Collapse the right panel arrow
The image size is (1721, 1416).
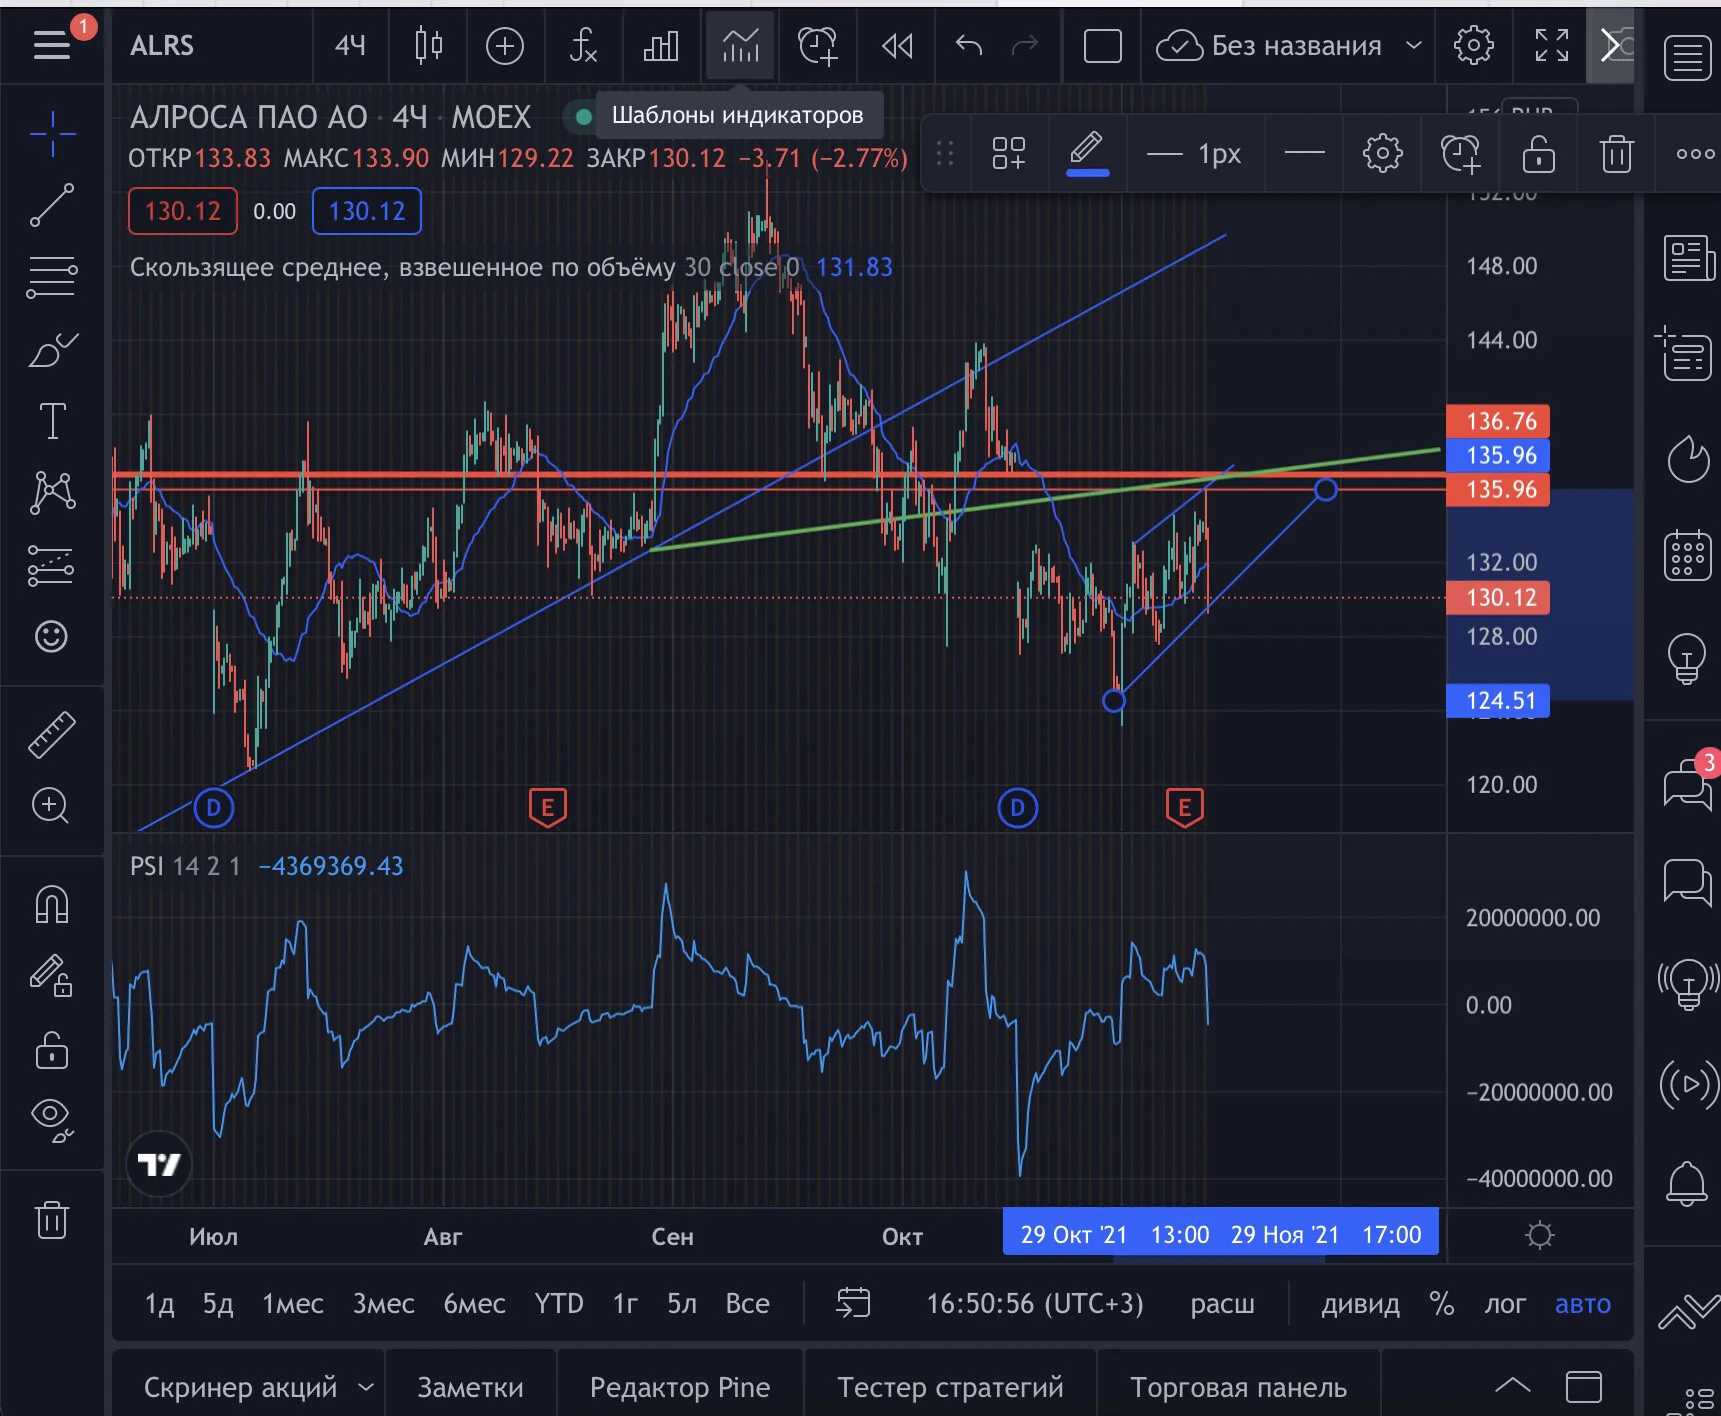(x=1610, y=45)
